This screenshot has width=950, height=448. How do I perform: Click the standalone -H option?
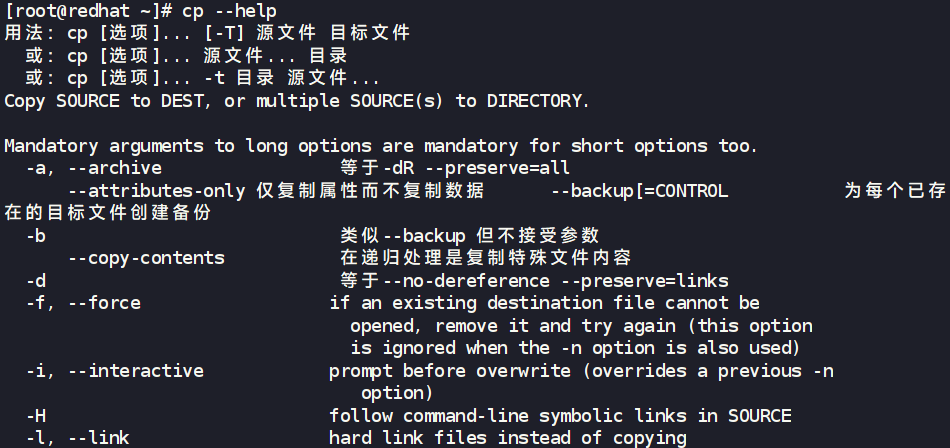(x=36, y=416)
